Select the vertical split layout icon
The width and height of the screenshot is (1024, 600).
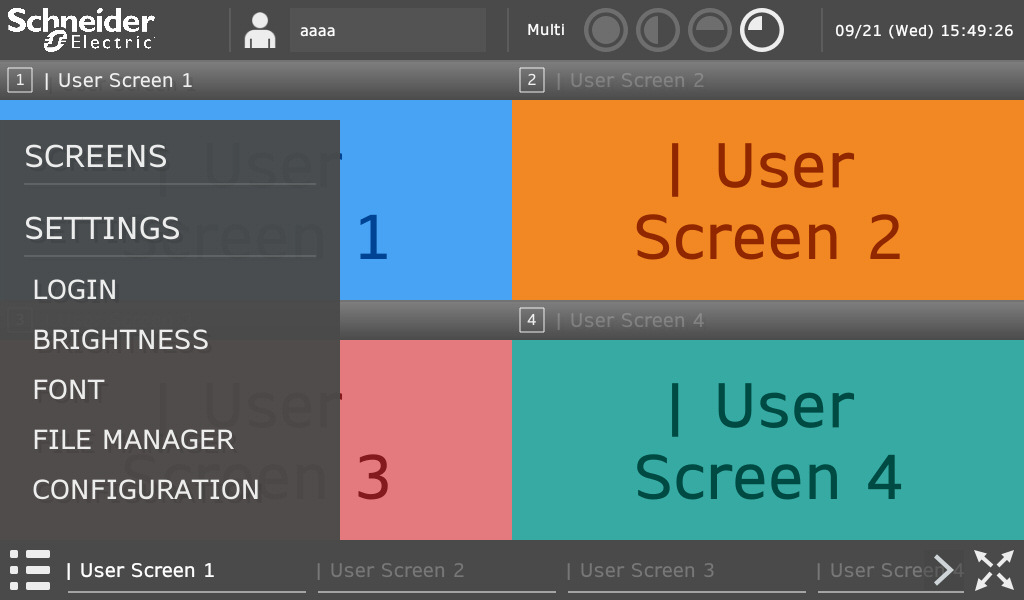[x=657, y=31]
